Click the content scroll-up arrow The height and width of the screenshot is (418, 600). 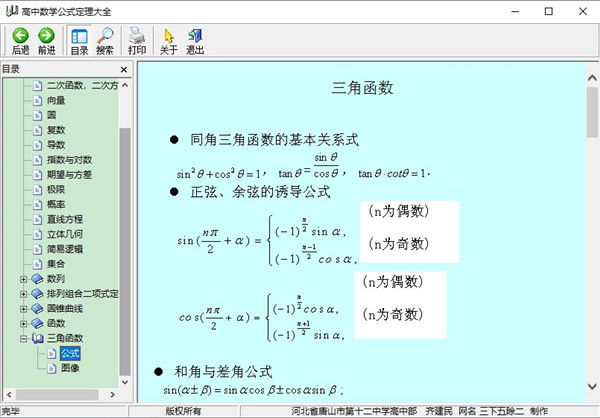point(592,78)
